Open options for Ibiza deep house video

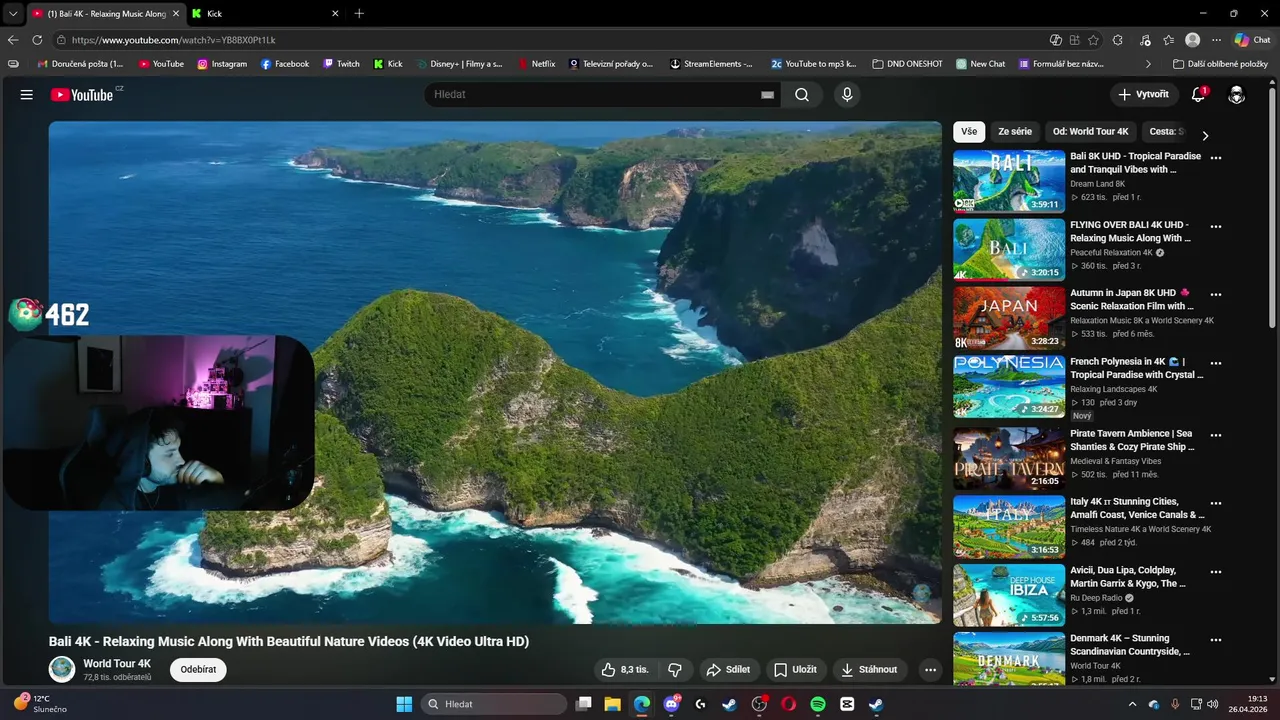(x=1216, y=572)
